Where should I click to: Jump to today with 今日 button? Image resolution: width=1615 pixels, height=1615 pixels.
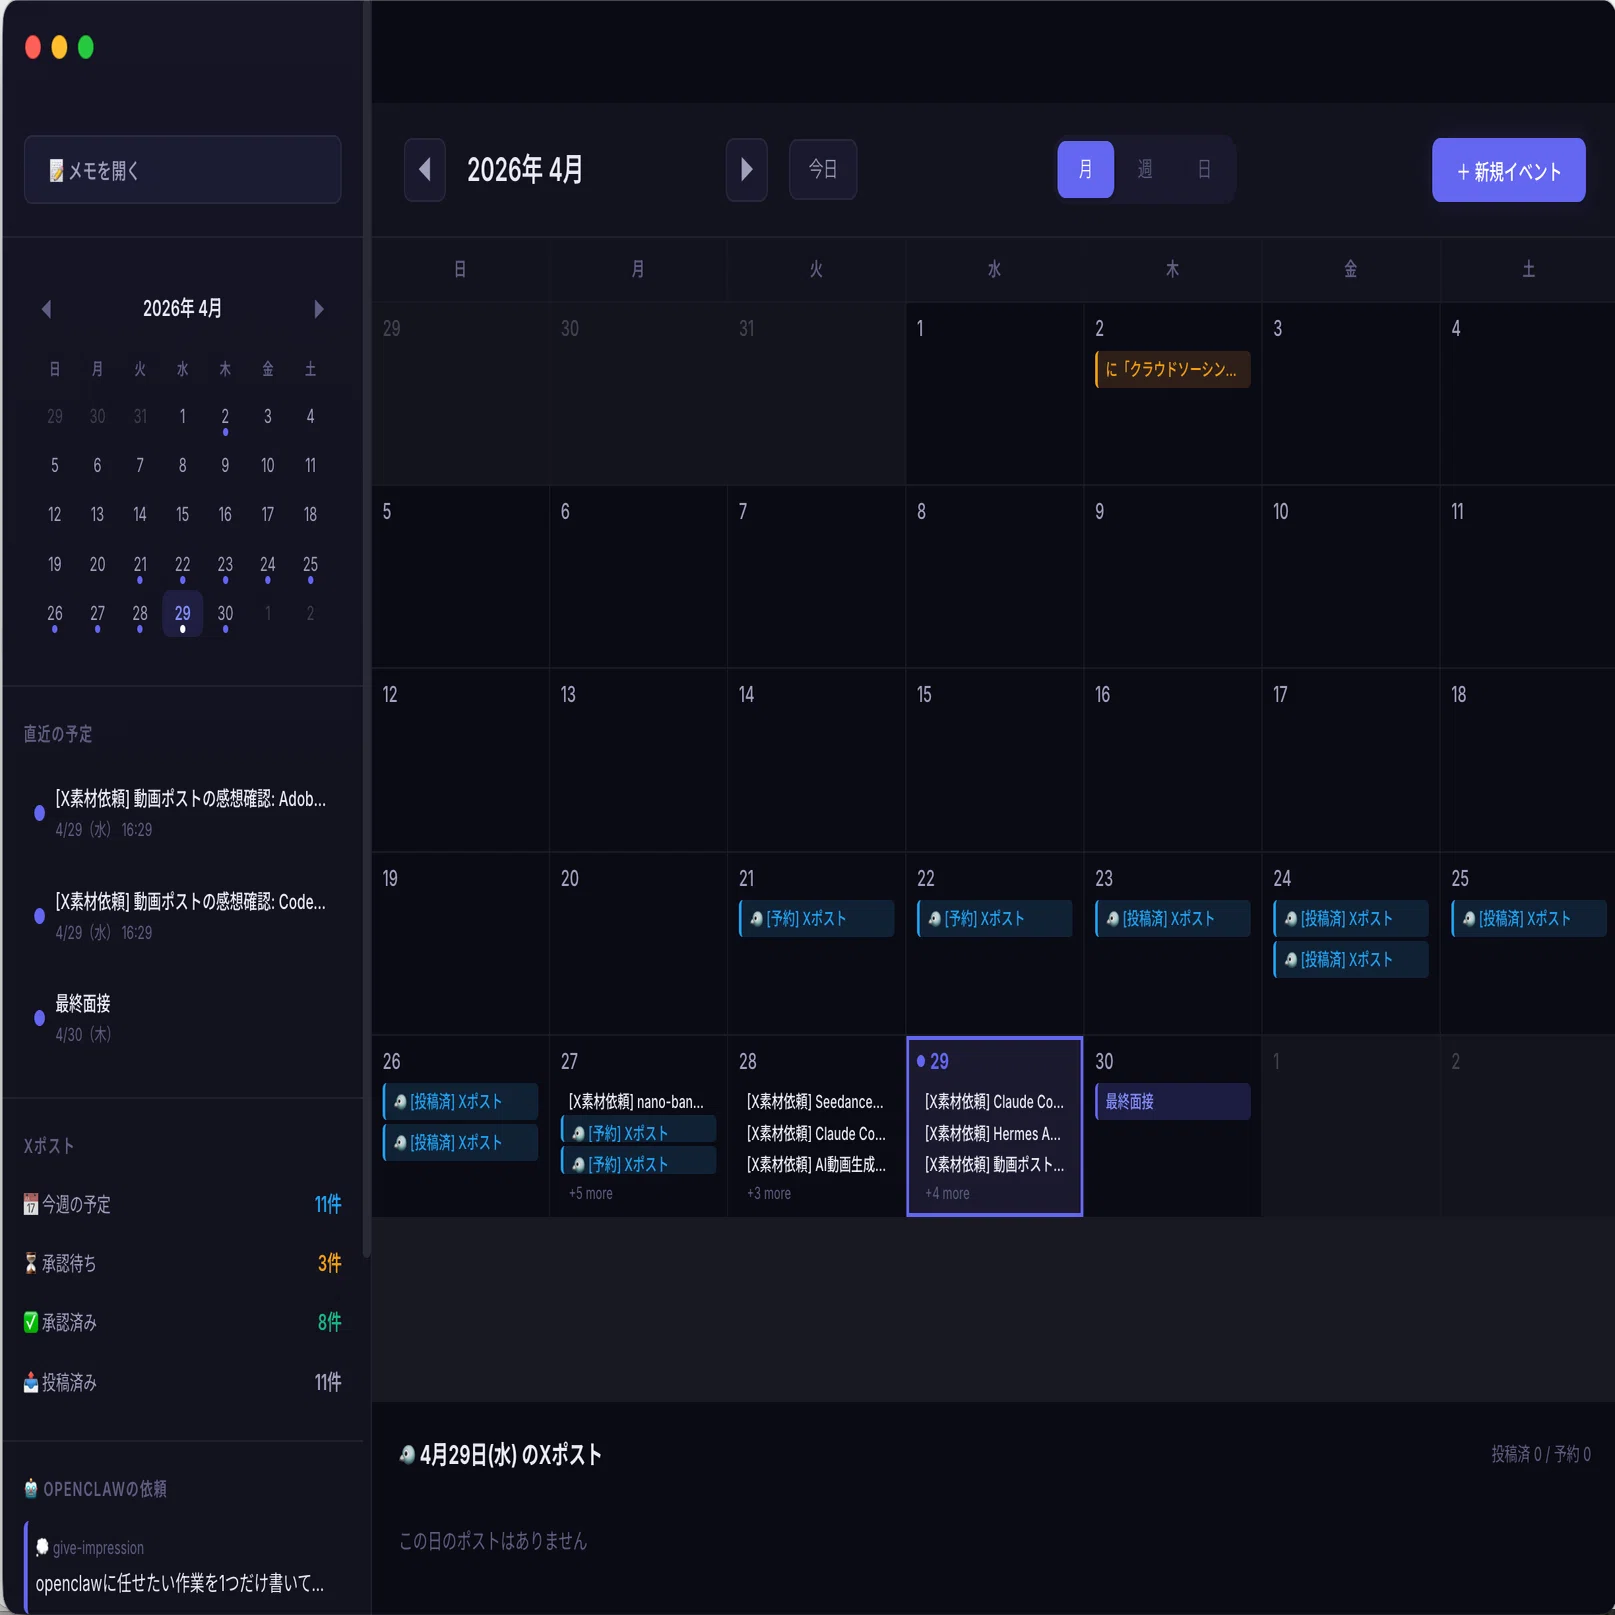[822, 170]
